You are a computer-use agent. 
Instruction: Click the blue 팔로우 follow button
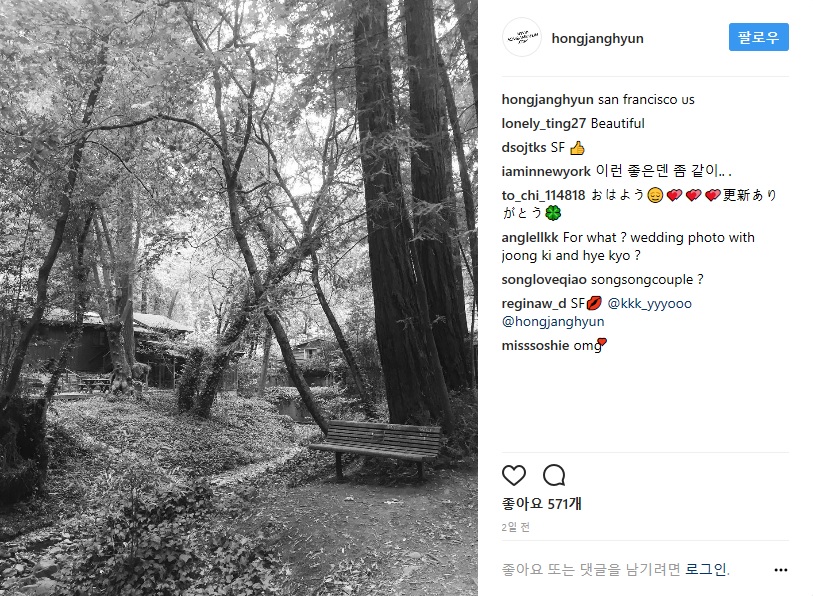coord(759,37)
